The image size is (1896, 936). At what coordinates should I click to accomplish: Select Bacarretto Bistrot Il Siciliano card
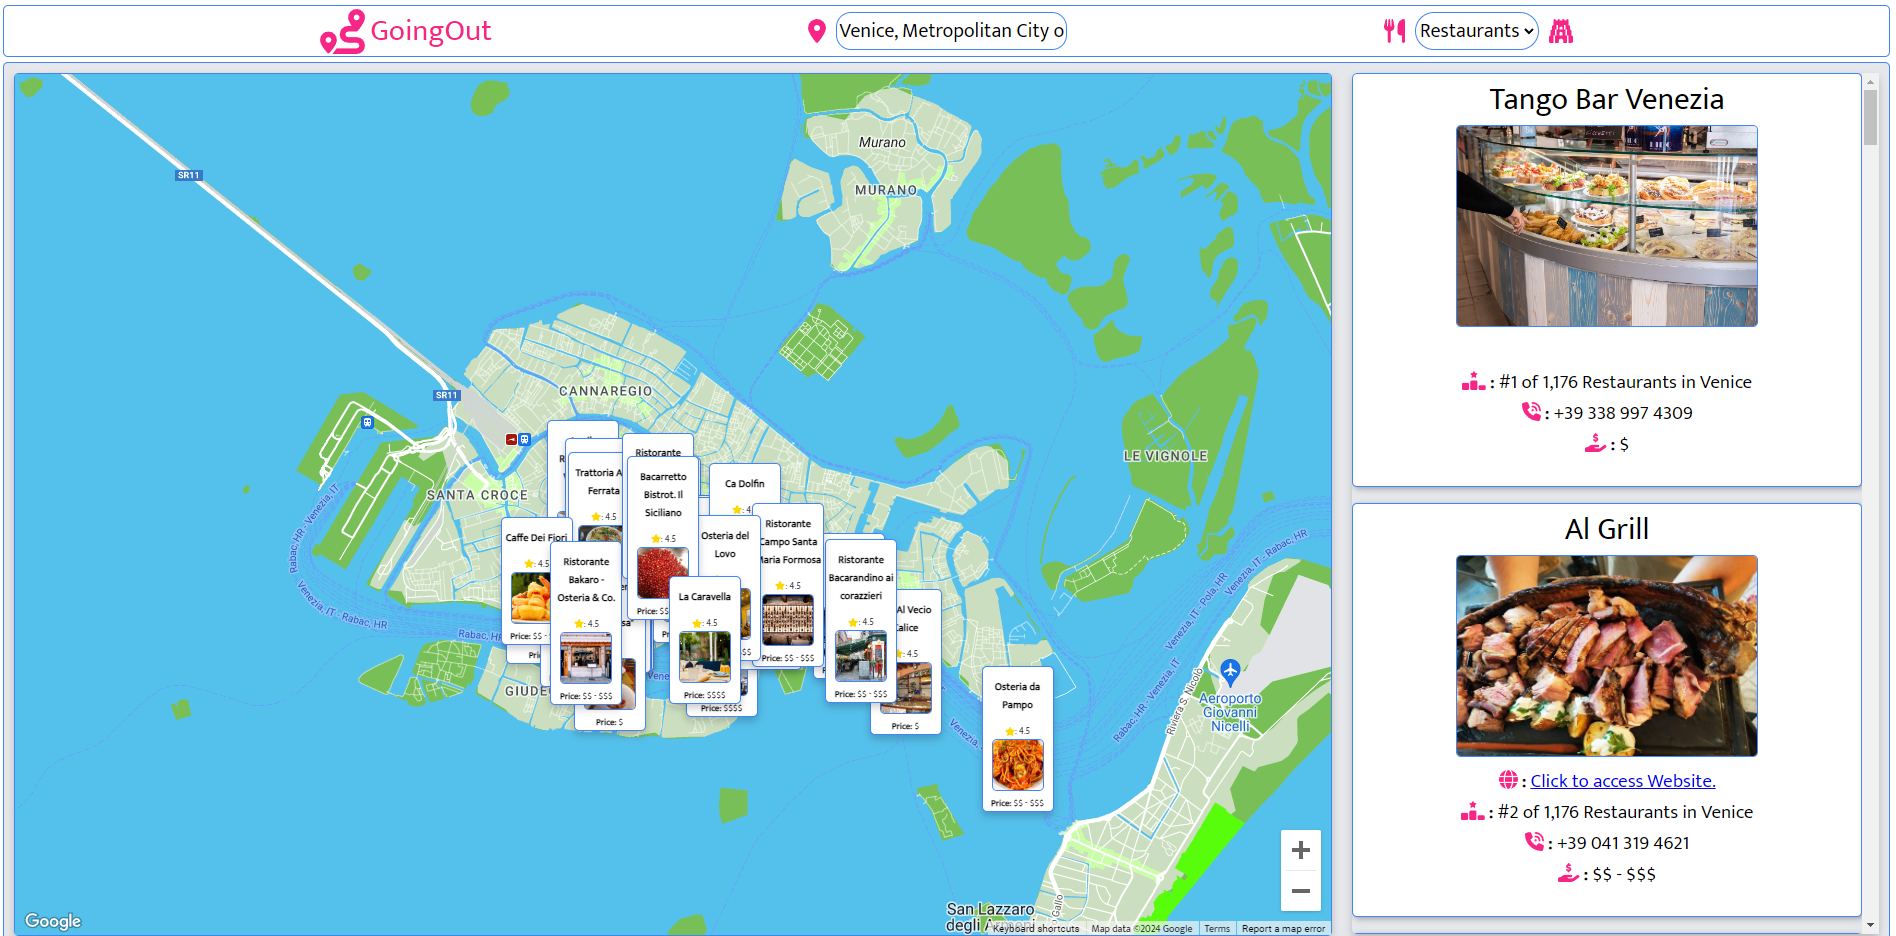[663, 538]
